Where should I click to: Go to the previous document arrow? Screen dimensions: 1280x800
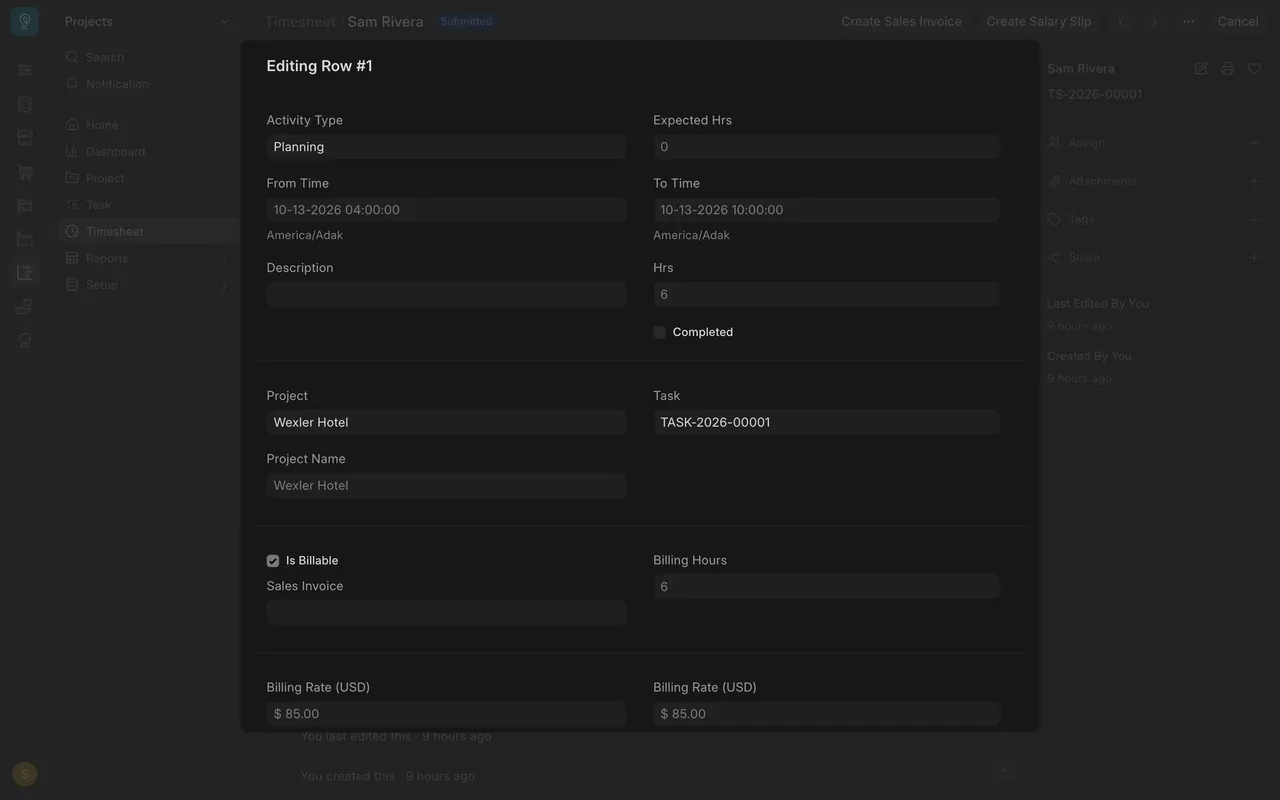(x=1121, y=21)
